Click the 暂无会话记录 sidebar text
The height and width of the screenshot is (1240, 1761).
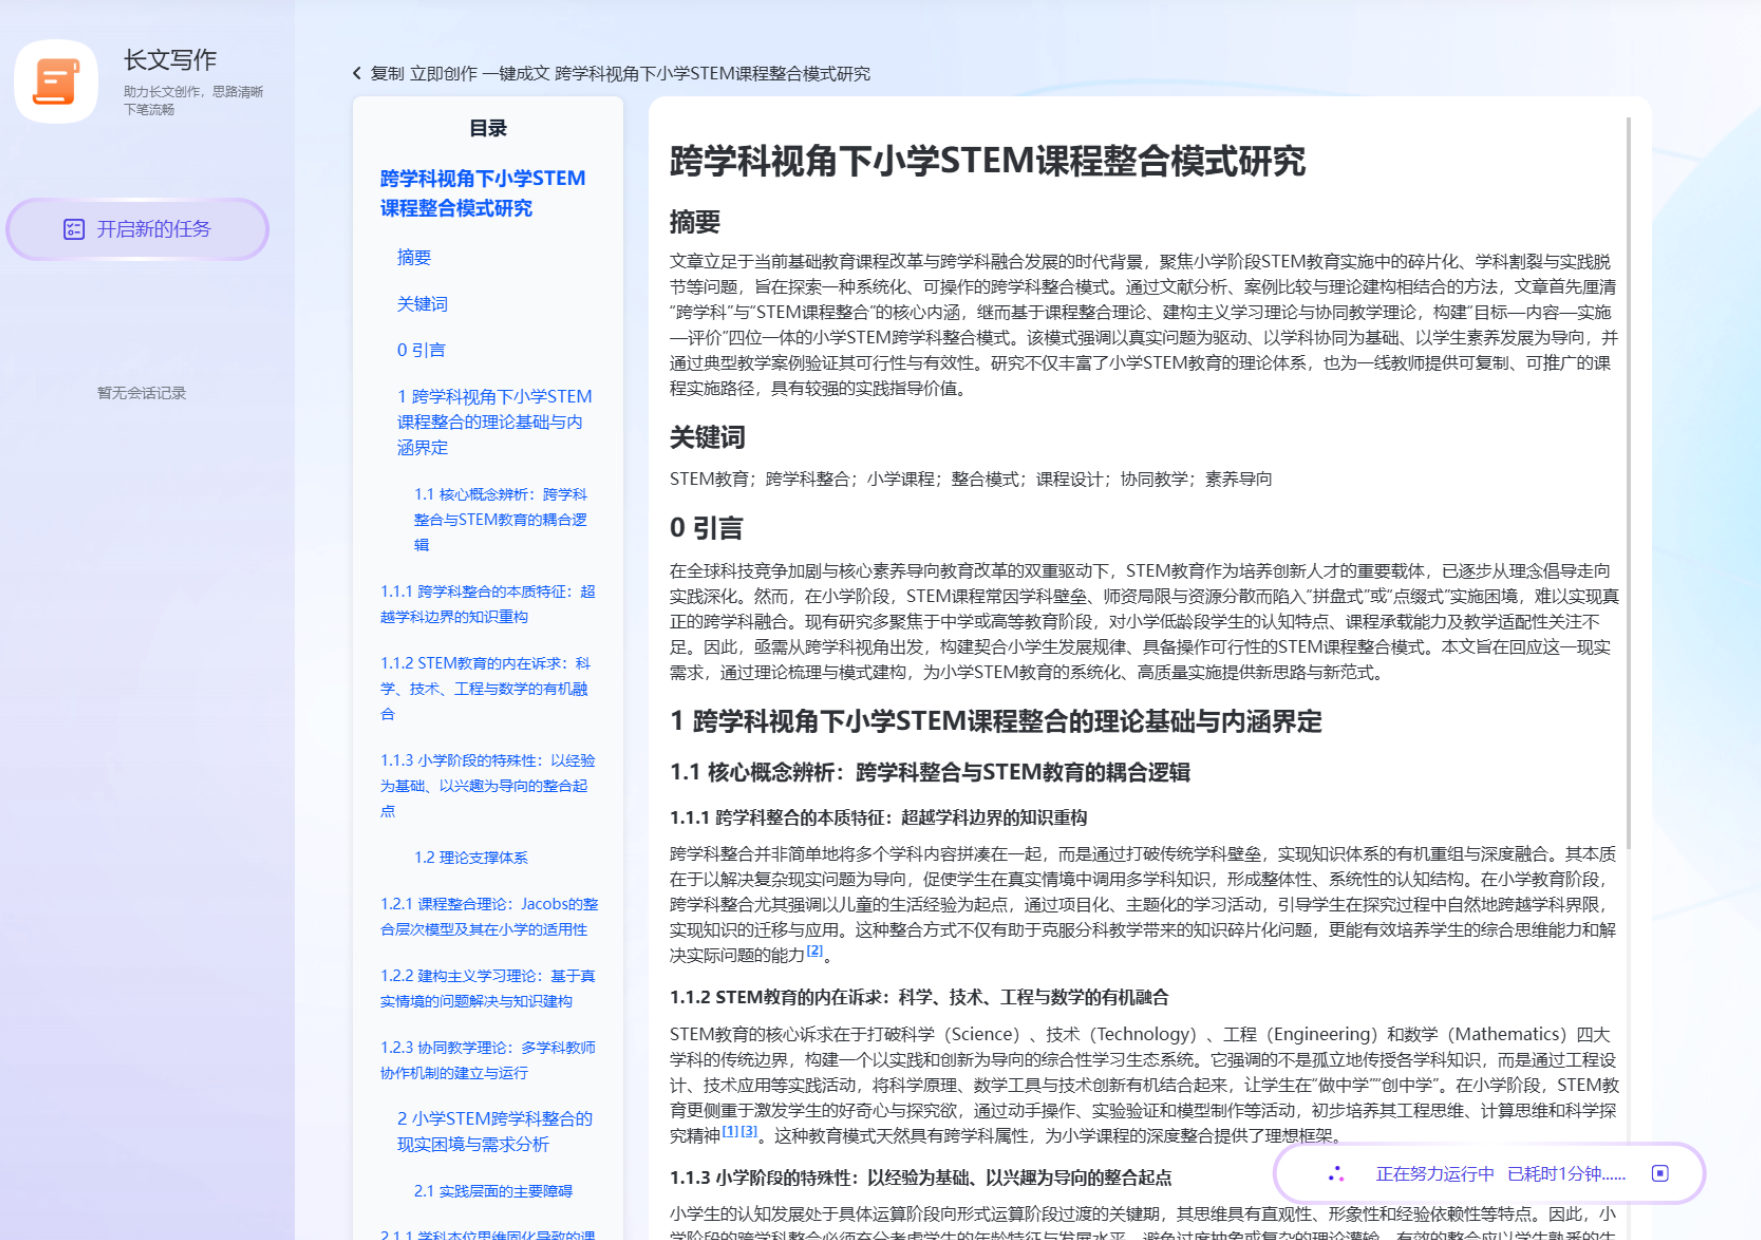[x=141, y=393]
